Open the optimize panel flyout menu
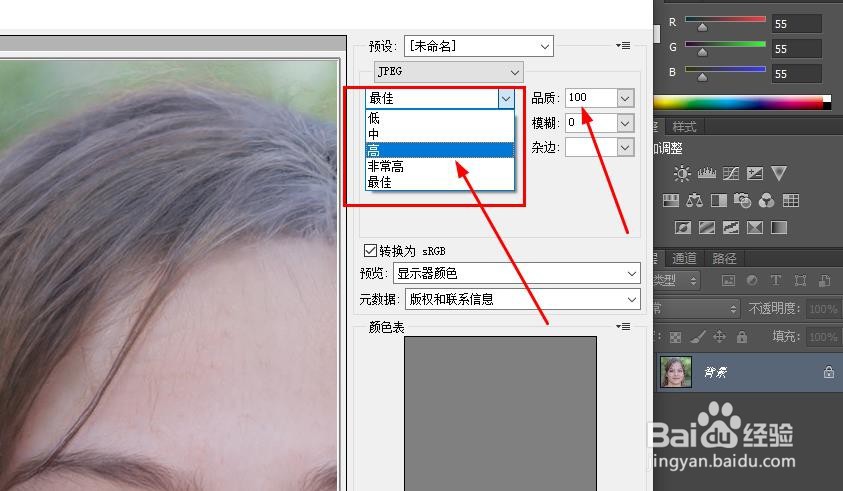 pos(623,46)
